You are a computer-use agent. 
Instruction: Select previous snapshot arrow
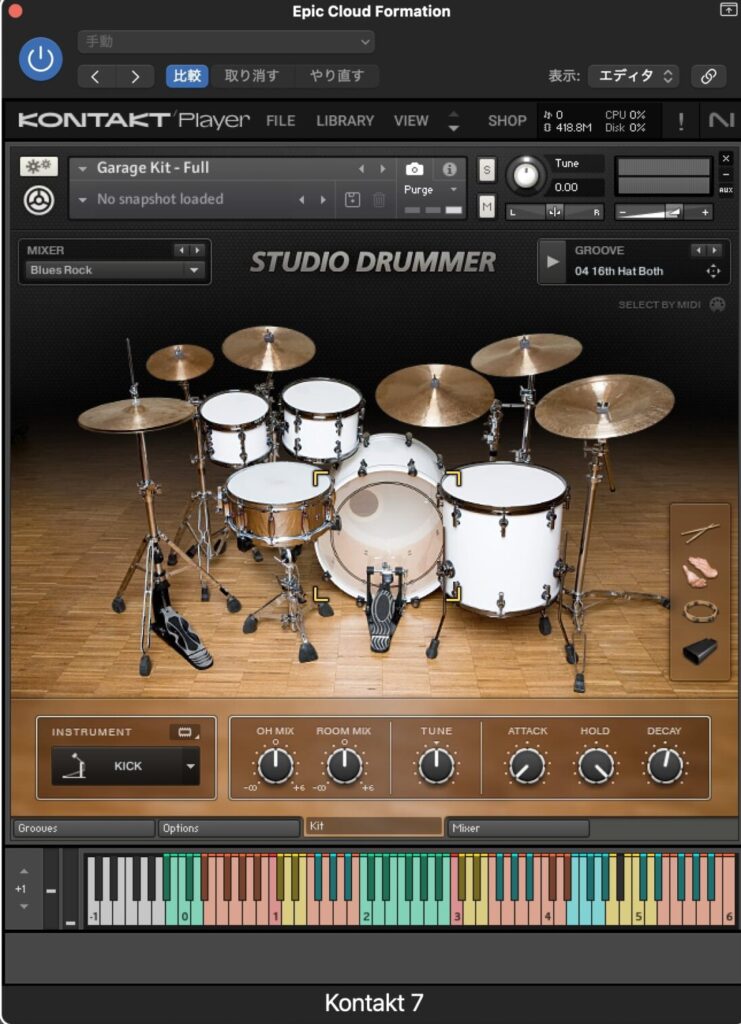[302, 200]
